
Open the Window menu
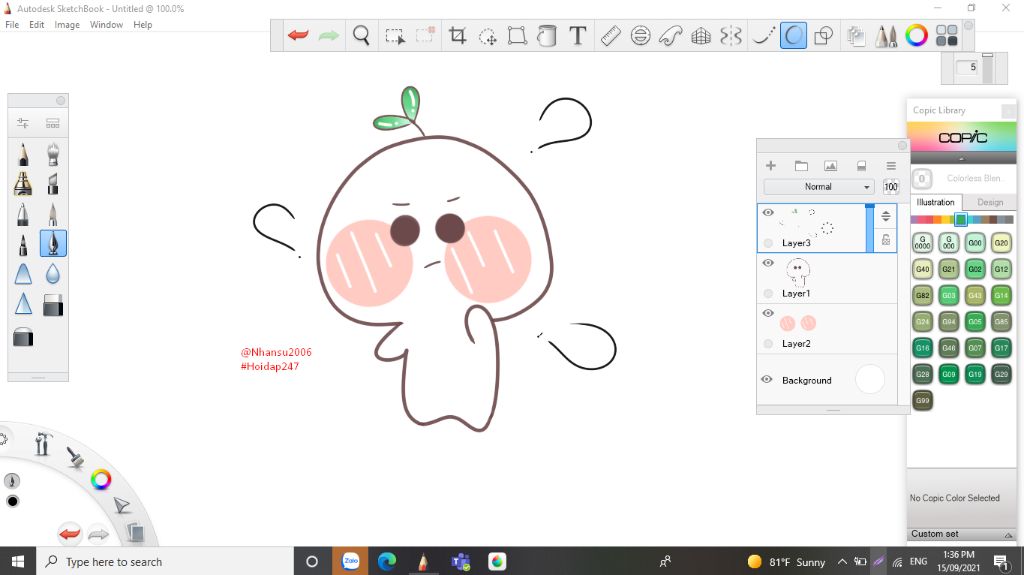tap(106, 25)
